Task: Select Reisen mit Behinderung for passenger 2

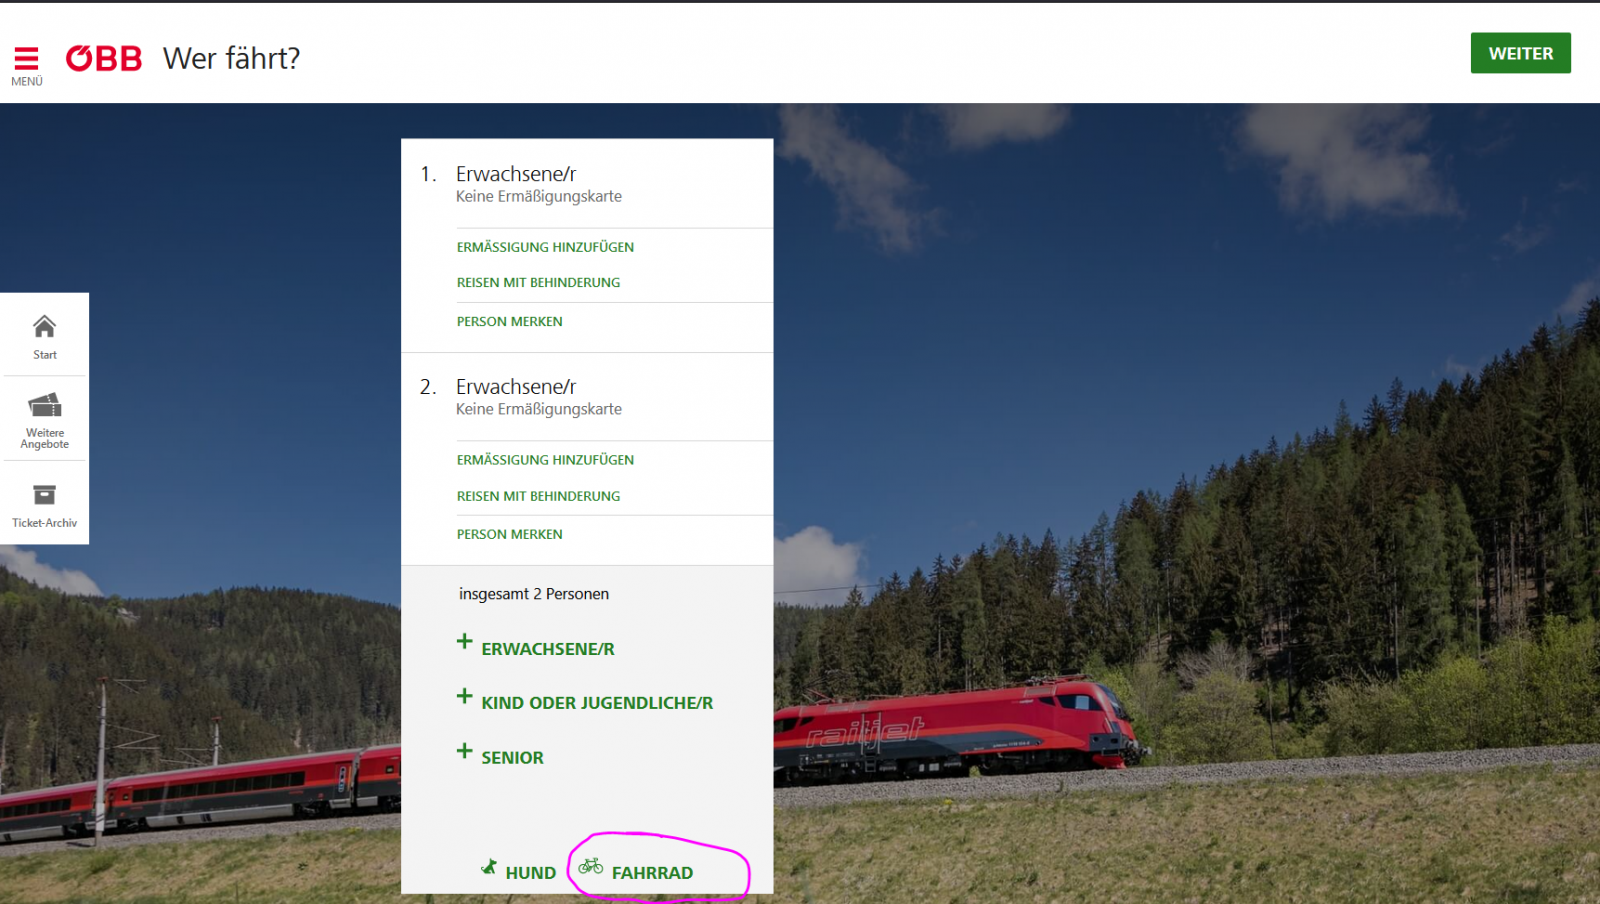Action: (538, 496)
